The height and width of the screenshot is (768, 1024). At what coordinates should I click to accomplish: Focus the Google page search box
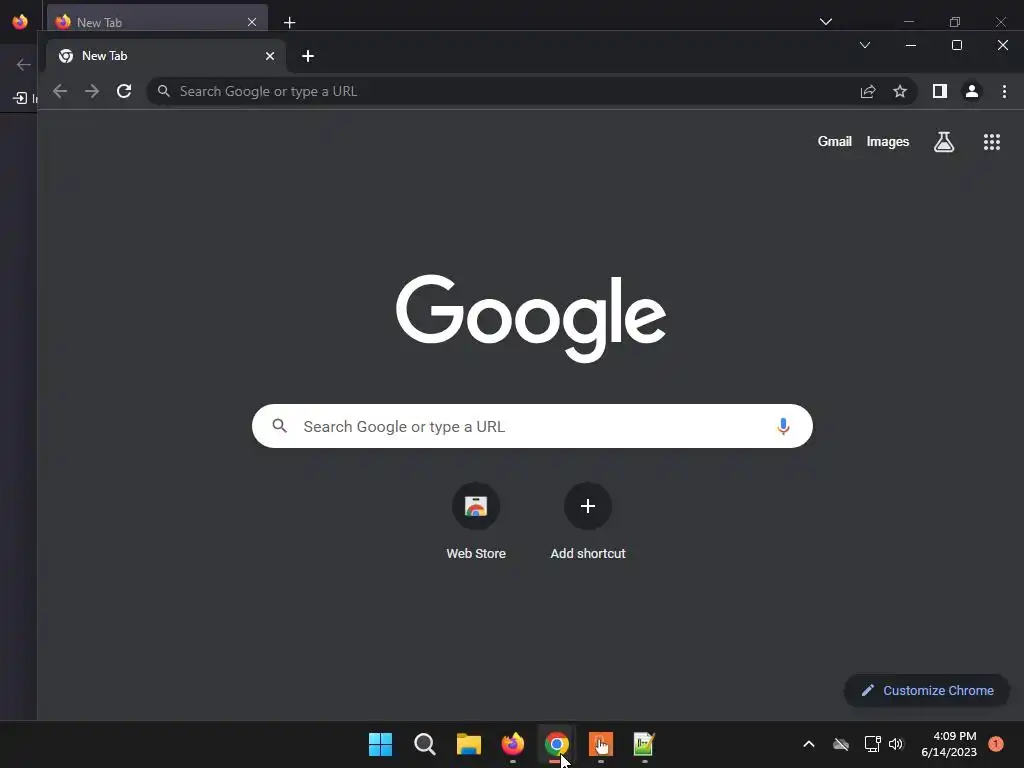532,426
